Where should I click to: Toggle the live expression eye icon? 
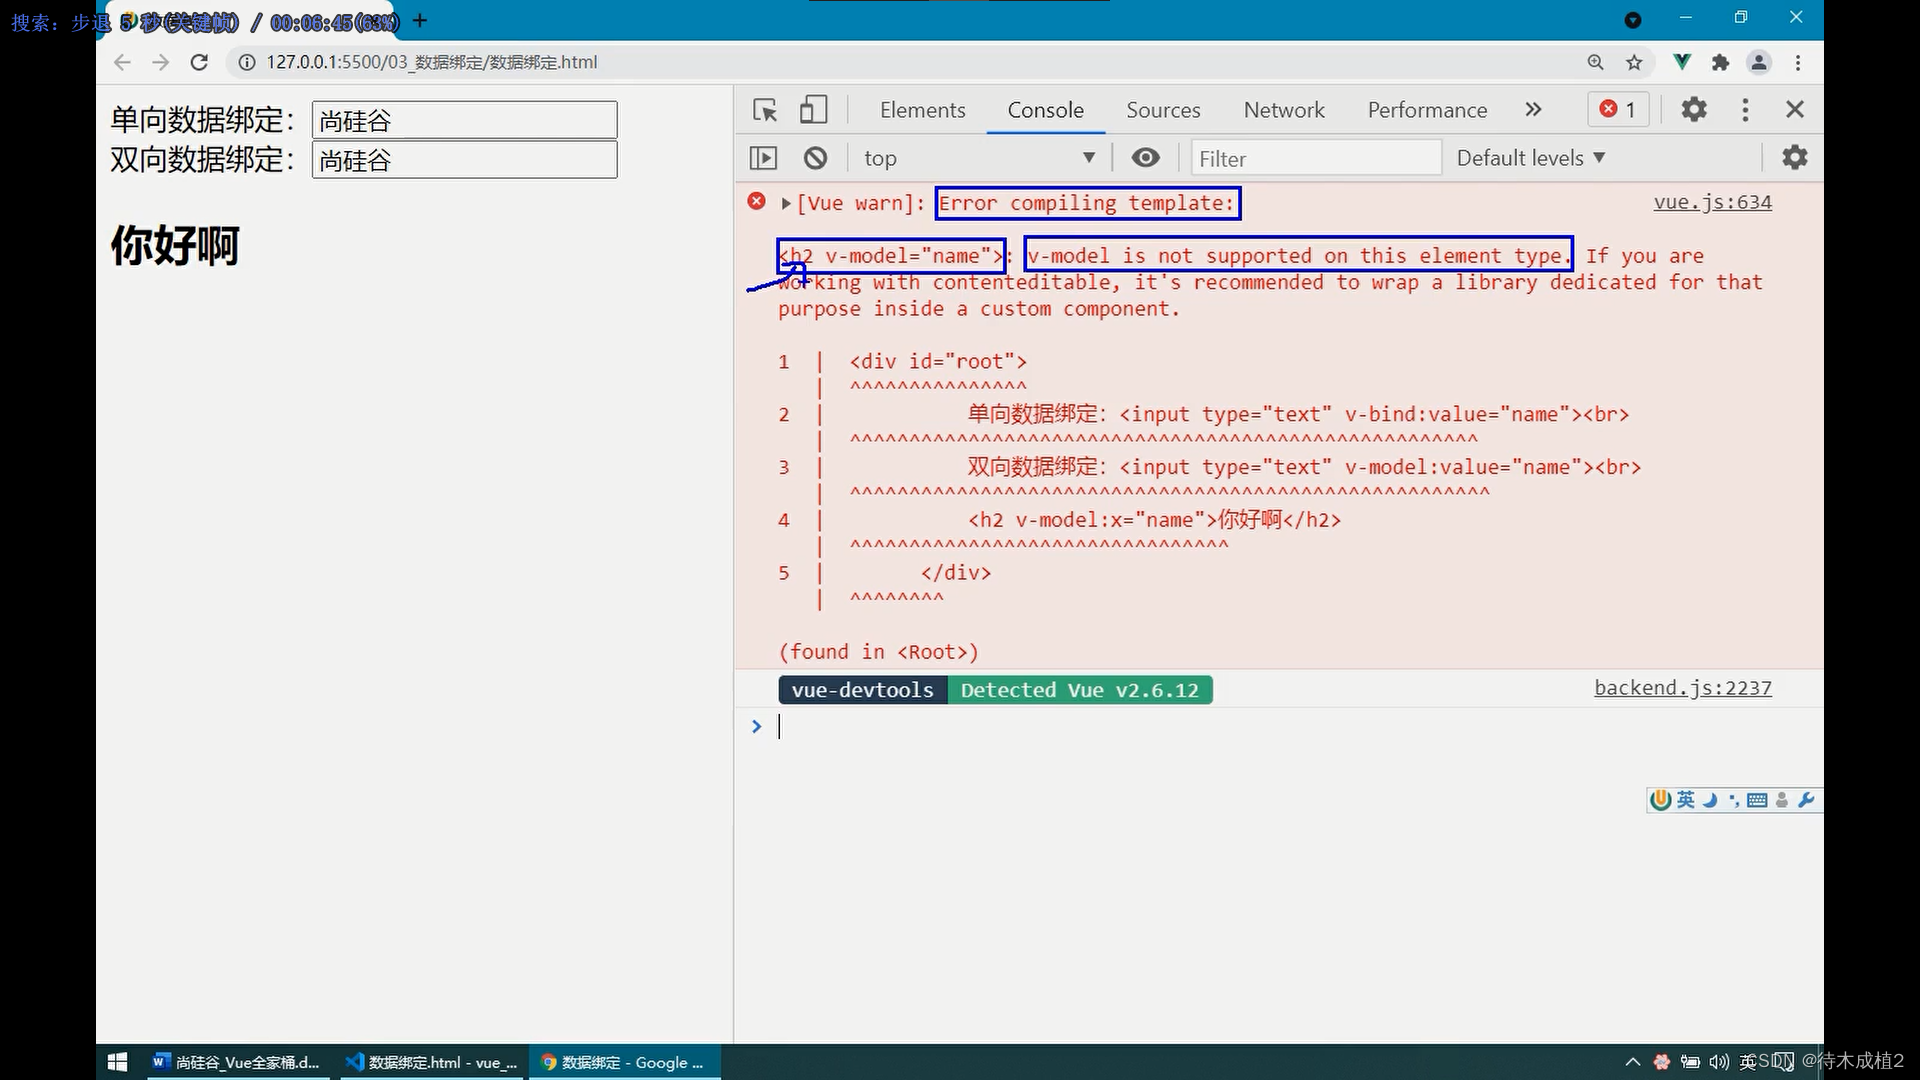pos(1145,158)
